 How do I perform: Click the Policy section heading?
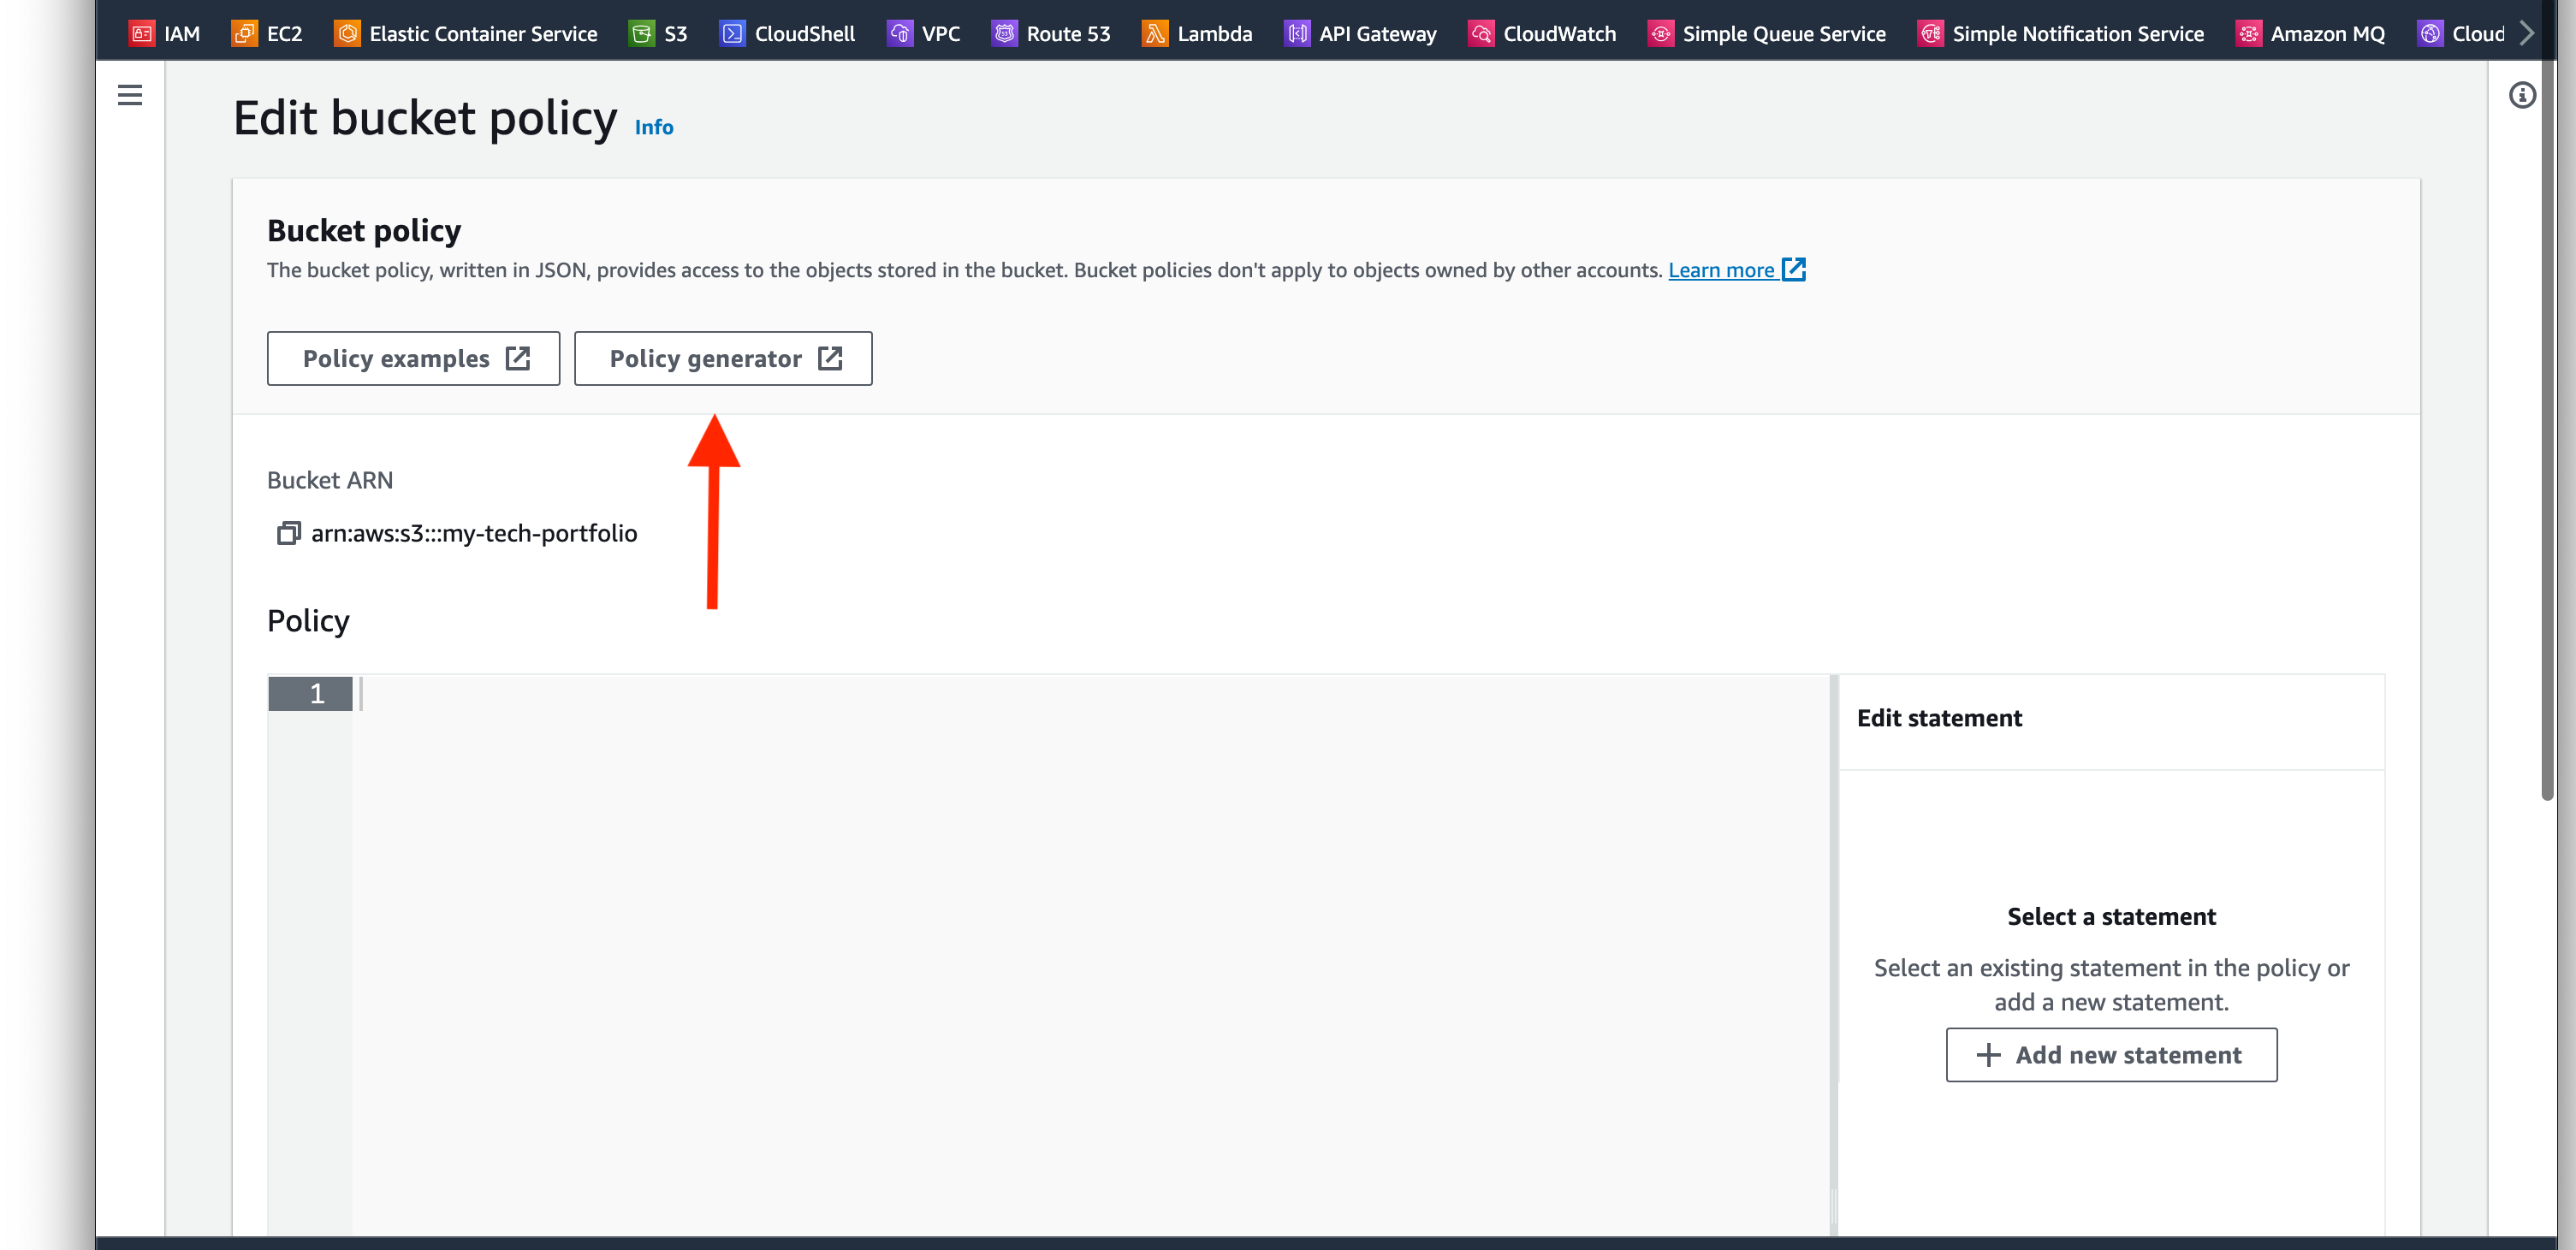pyautogui.click(x=308, y=621)
